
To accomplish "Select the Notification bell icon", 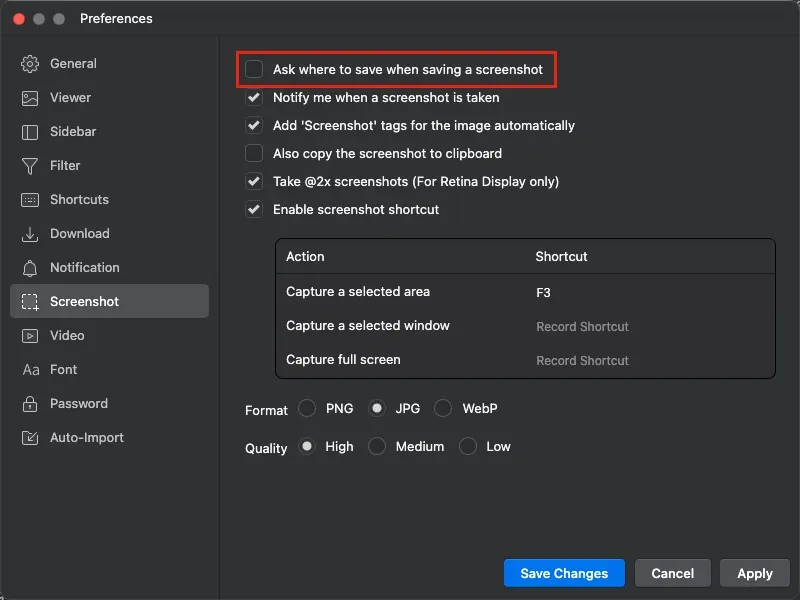I will coord(30,268).
